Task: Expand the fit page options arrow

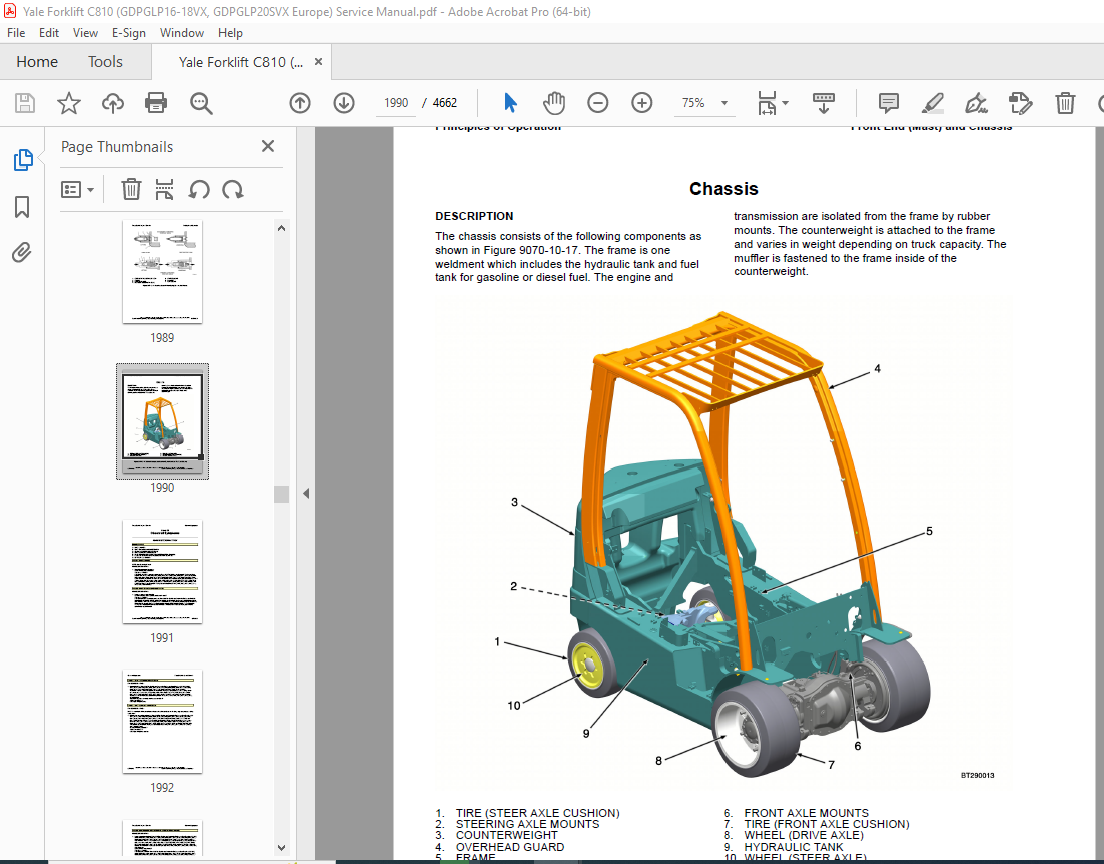Action: click(786, 103)
